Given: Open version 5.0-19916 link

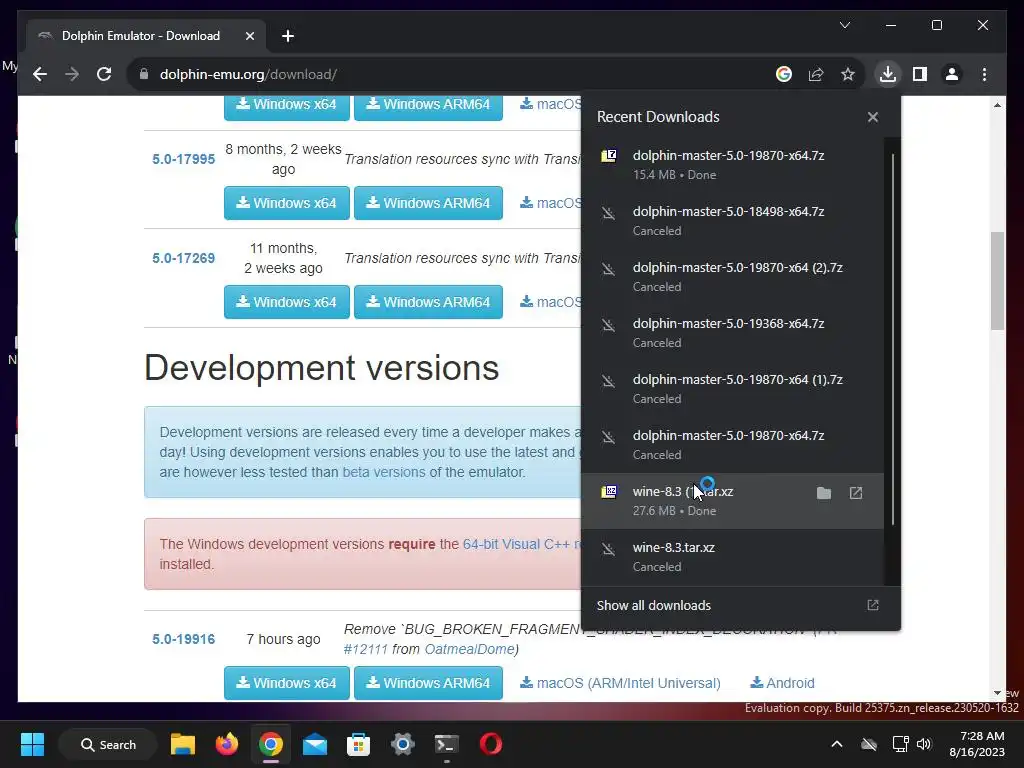Looking at the screenshot, I should (x=184, y=639).
